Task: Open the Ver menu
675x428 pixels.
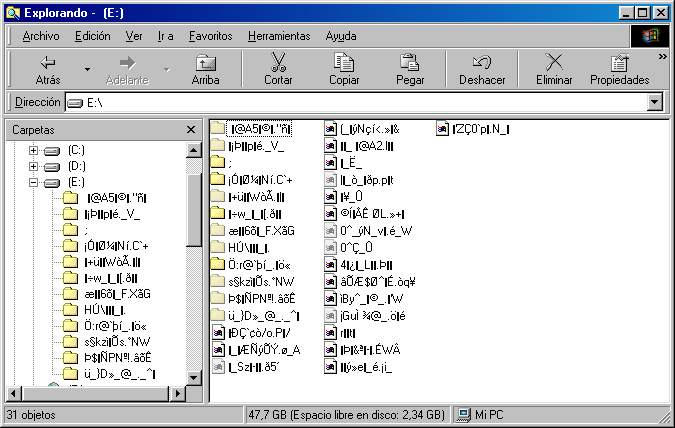Action: tap(134, 36)
